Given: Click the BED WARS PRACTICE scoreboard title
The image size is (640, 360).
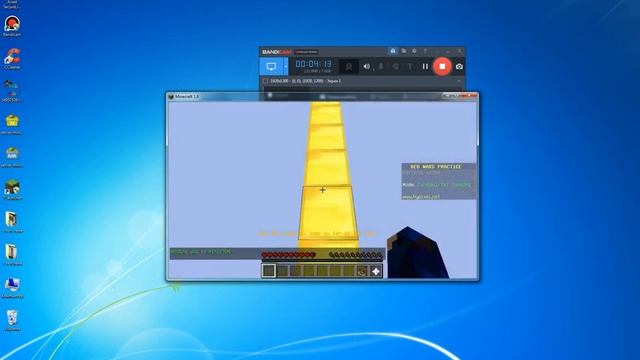Looking at the screenshot, I should pos(436,167).
